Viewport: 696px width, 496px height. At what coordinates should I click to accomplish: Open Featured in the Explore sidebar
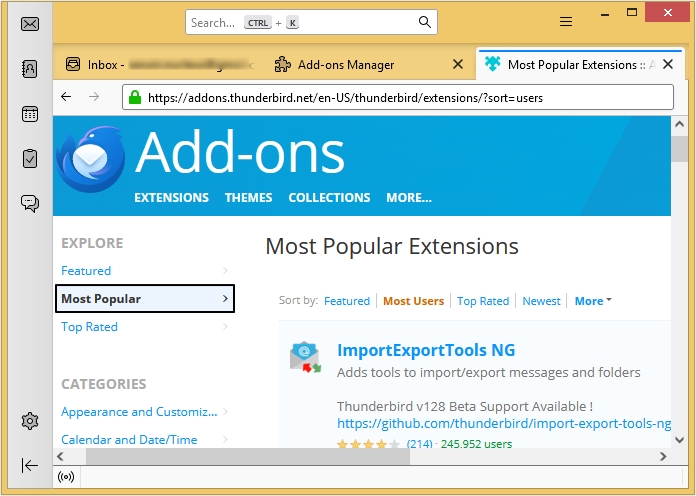click(x=86, y=271)
